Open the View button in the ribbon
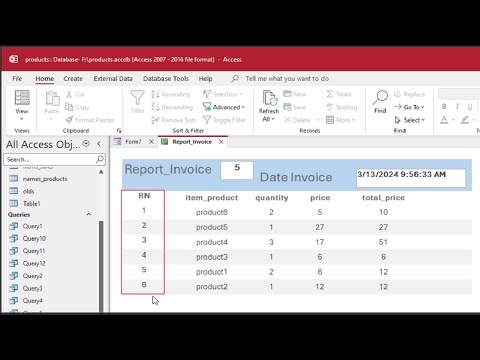Screen dimensions: 480x360 [x=22, y=106]
